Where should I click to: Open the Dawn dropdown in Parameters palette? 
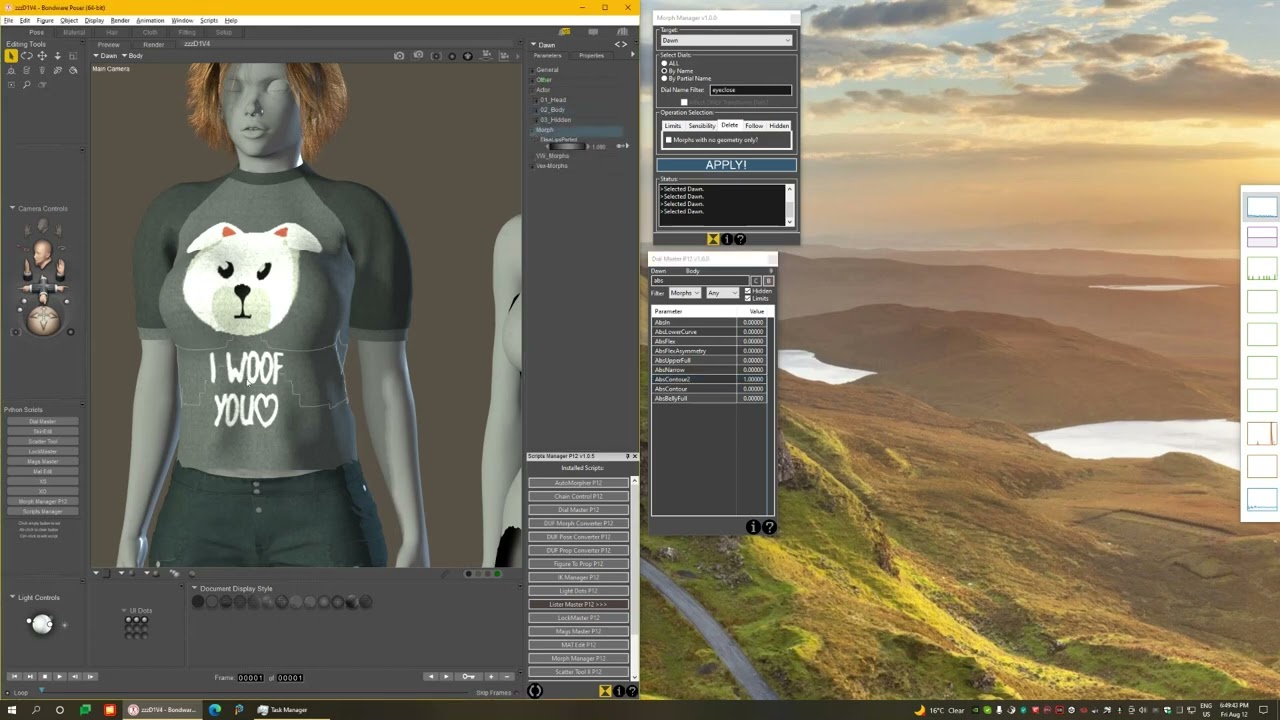(543, 45)
